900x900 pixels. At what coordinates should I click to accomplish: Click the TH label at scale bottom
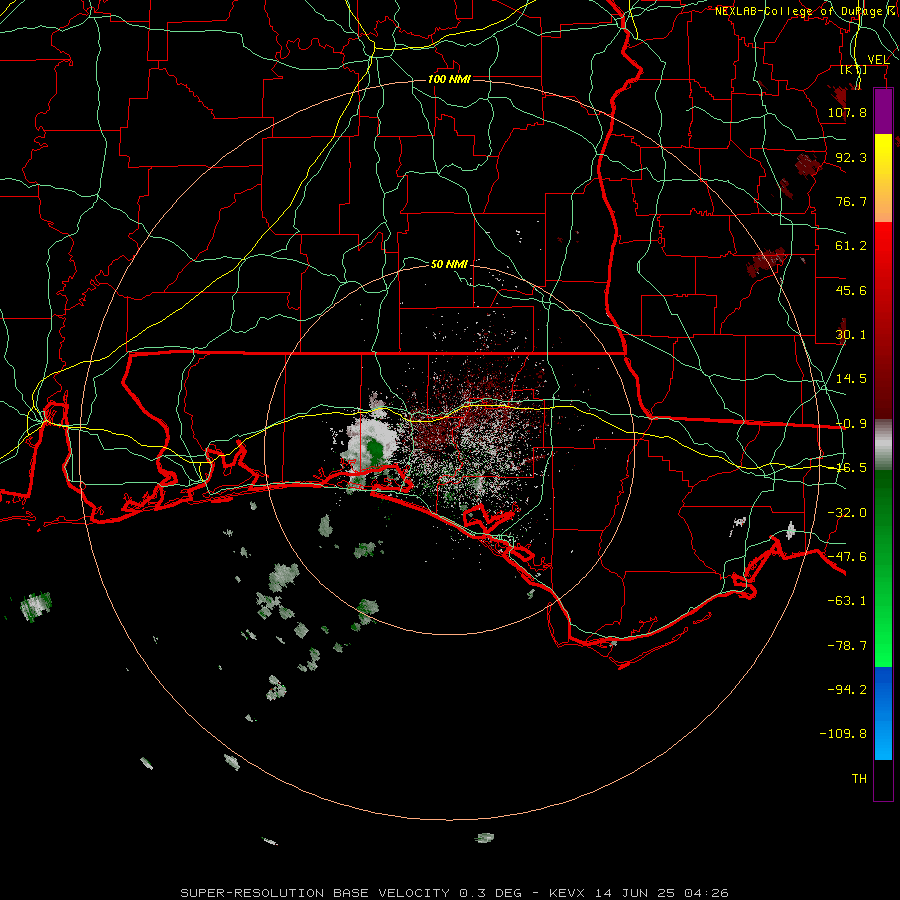pos(859,779)
